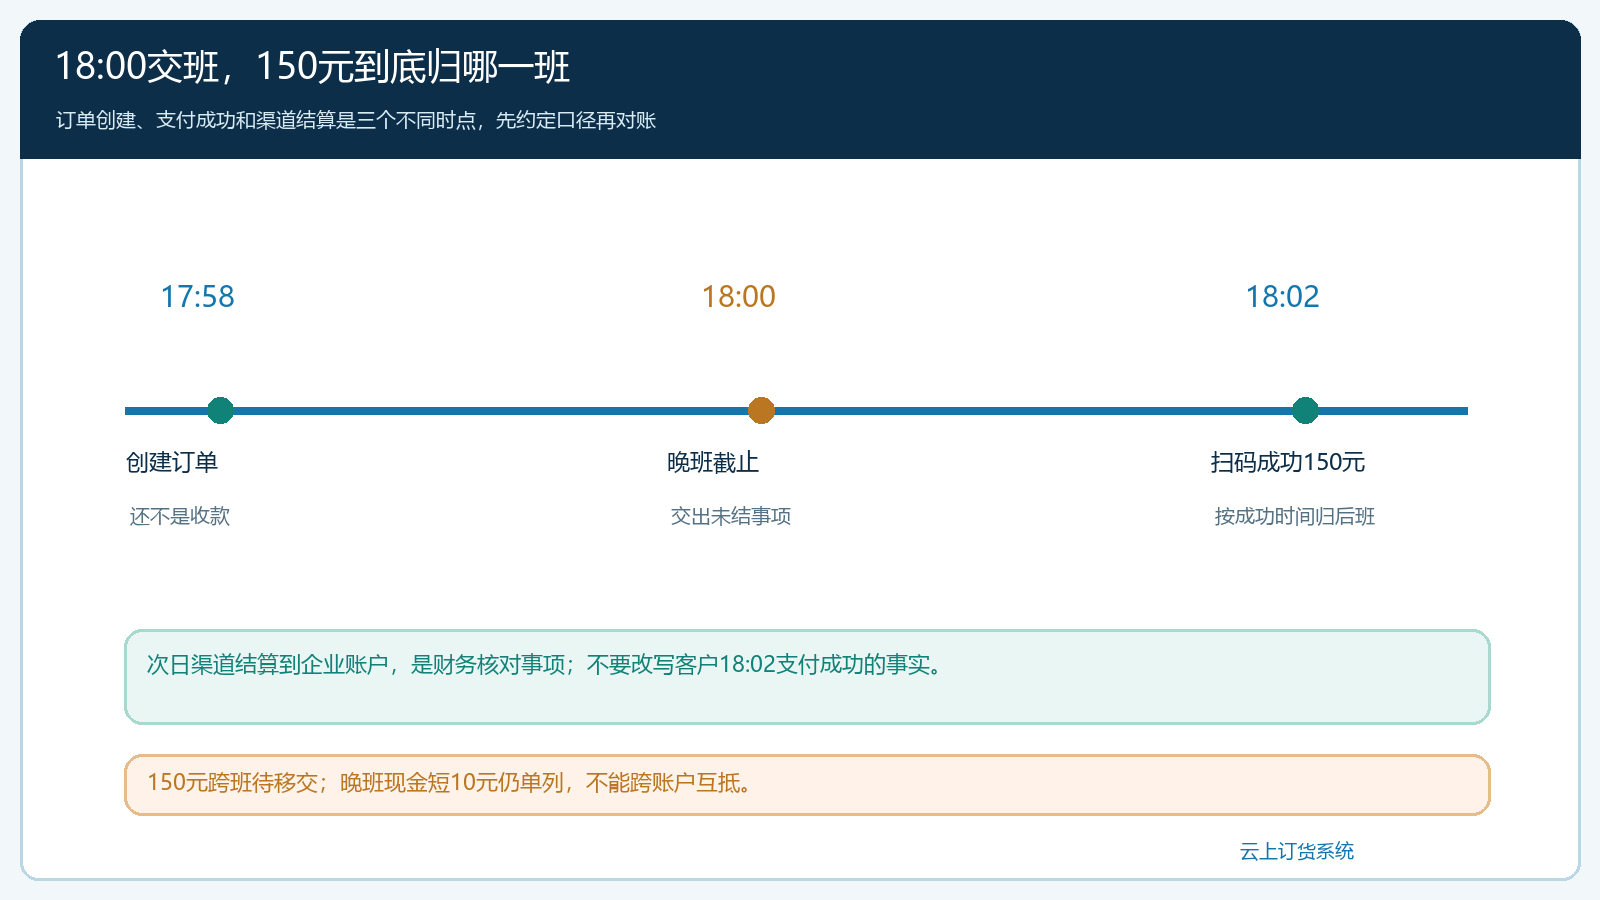Open the 云上订货系统 link
The height and width of the screenshot is (900, 1600).
[1297, 851]
